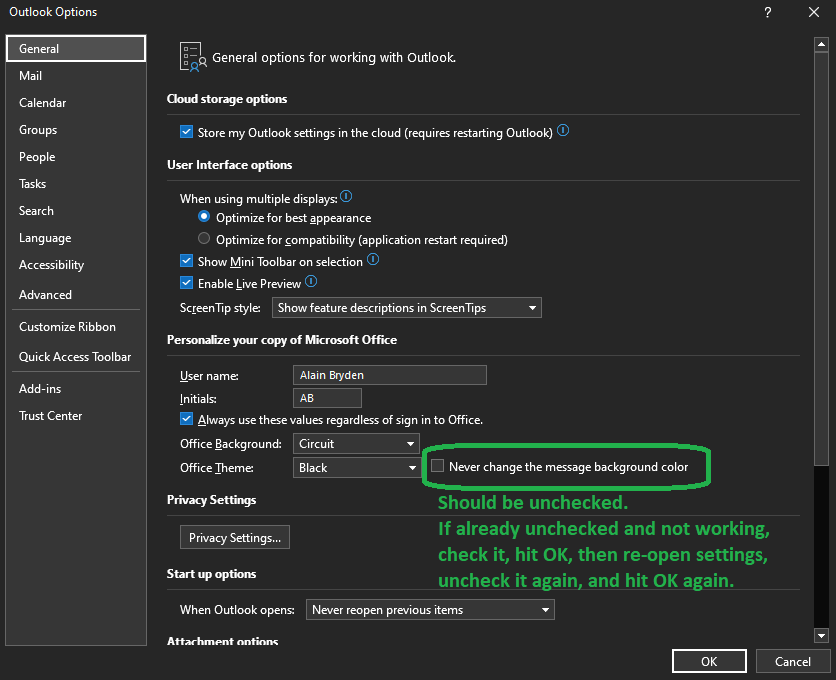
Task: Open Accessibility options category
Action: pyautogui.click(x=76, y=265)
